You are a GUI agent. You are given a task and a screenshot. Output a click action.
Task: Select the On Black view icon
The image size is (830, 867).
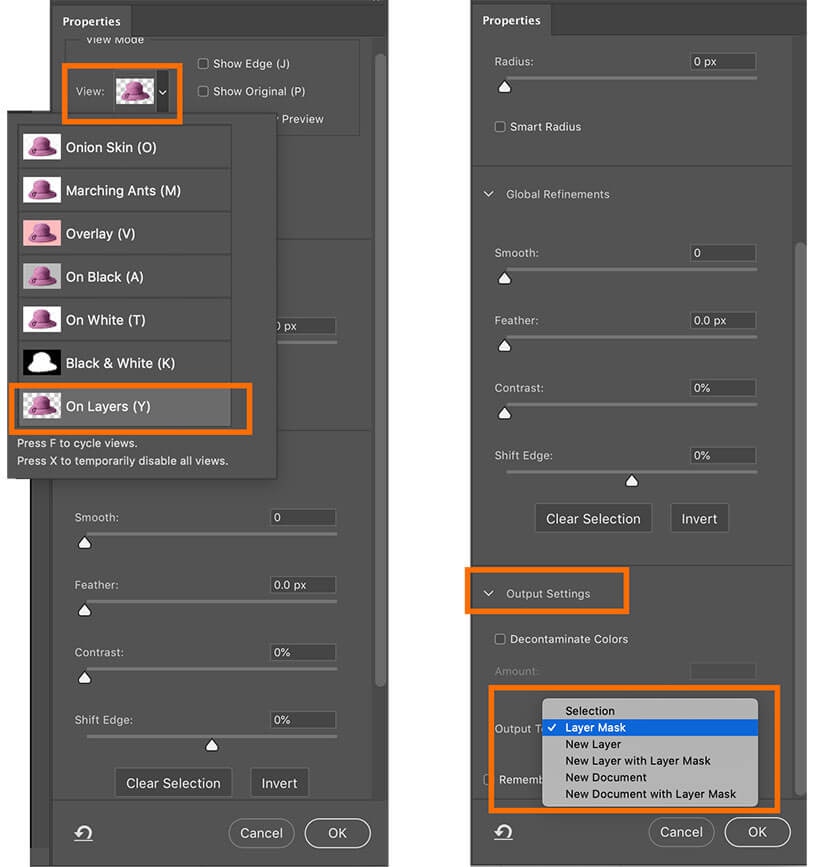pos(41,277)
